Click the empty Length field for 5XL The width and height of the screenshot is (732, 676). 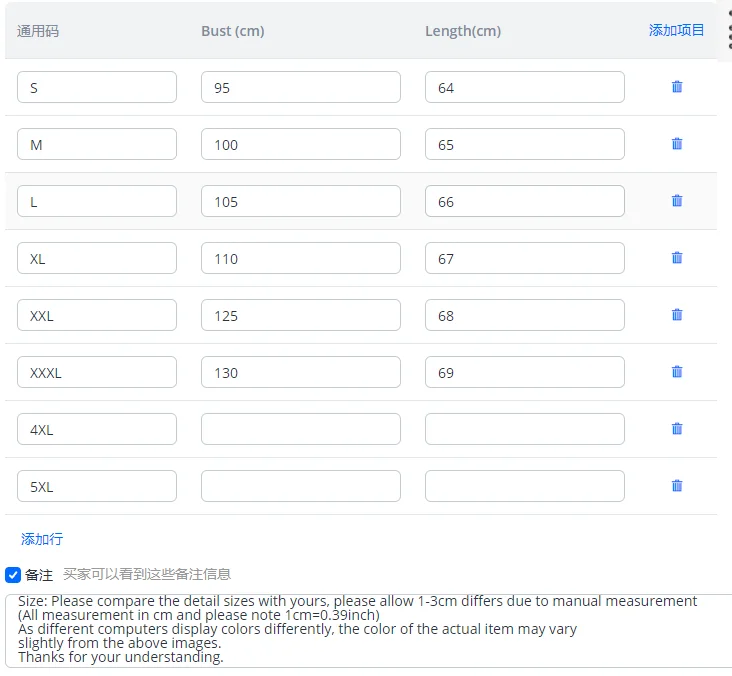pyautogui.click(x=524, y=486)
